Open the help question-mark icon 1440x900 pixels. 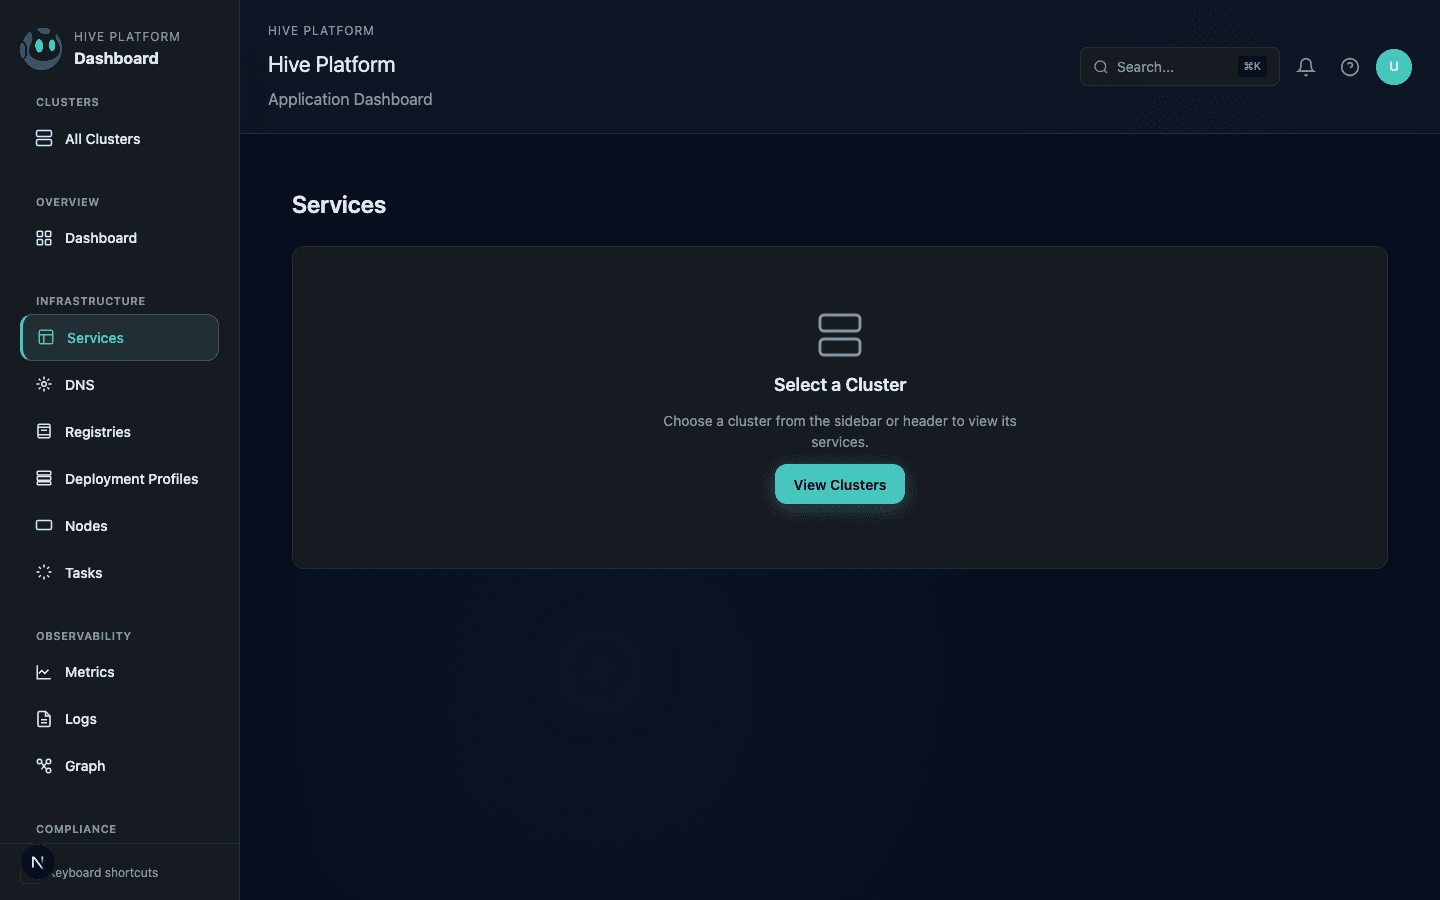[1349, 67]
